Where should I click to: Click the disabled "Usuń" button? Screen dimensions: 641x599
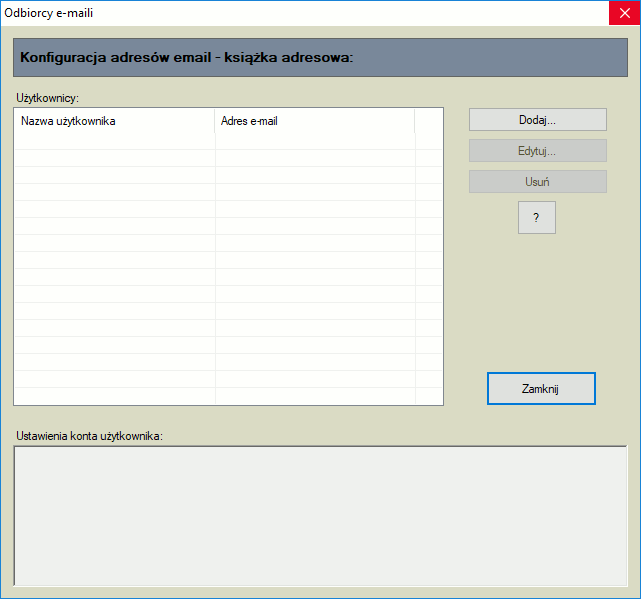pos(537,182)
